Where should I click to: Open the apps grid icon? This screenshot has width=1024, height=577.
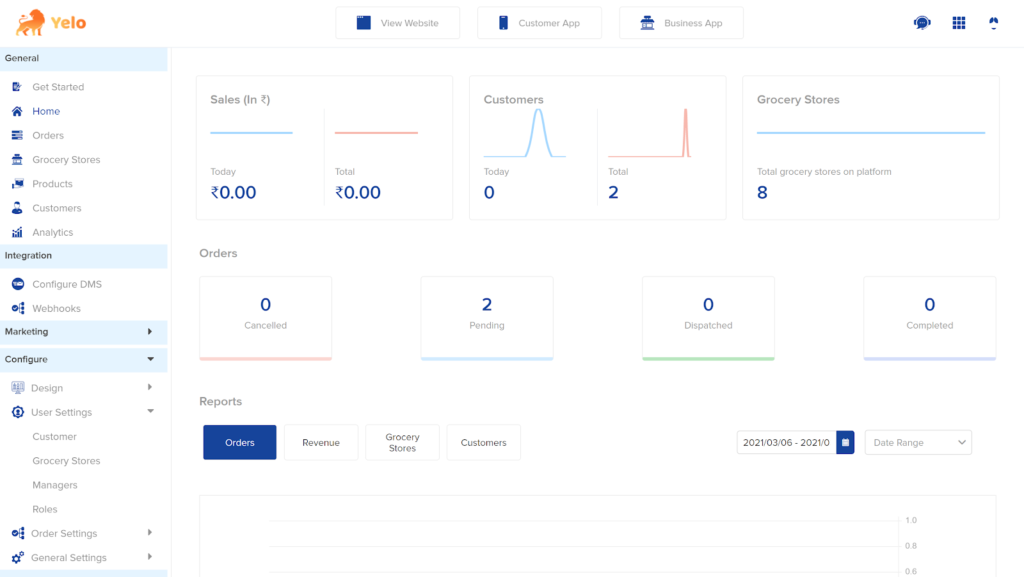point(959,23)
